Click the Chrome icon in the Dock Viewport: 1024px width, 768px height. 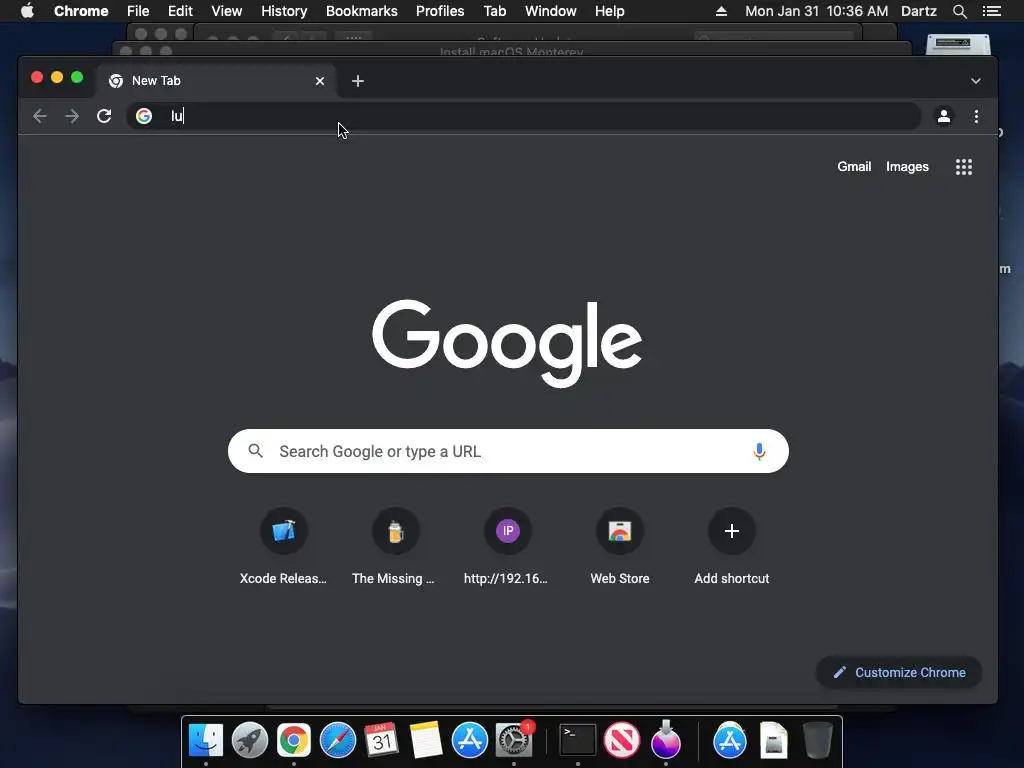coord(294,740)
